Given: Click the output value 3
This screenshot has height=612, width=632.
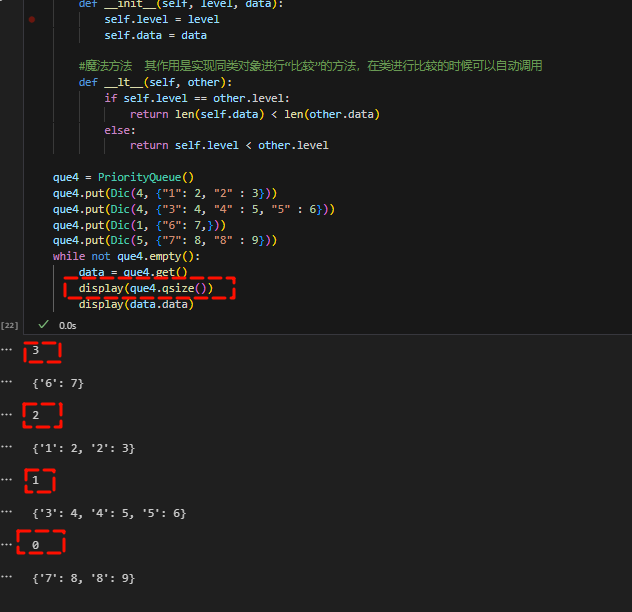Looking at the screenshot, I should tap(35, 350).
